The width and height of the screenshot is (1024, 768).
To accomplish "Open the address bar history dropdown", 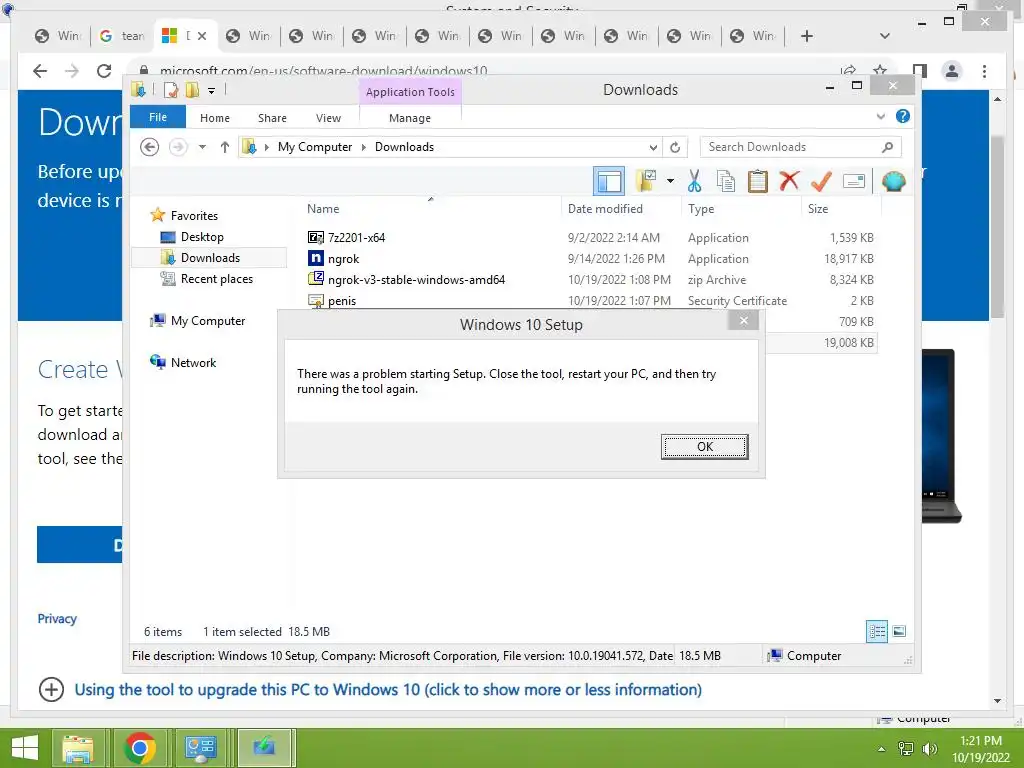I will point(652,147).
